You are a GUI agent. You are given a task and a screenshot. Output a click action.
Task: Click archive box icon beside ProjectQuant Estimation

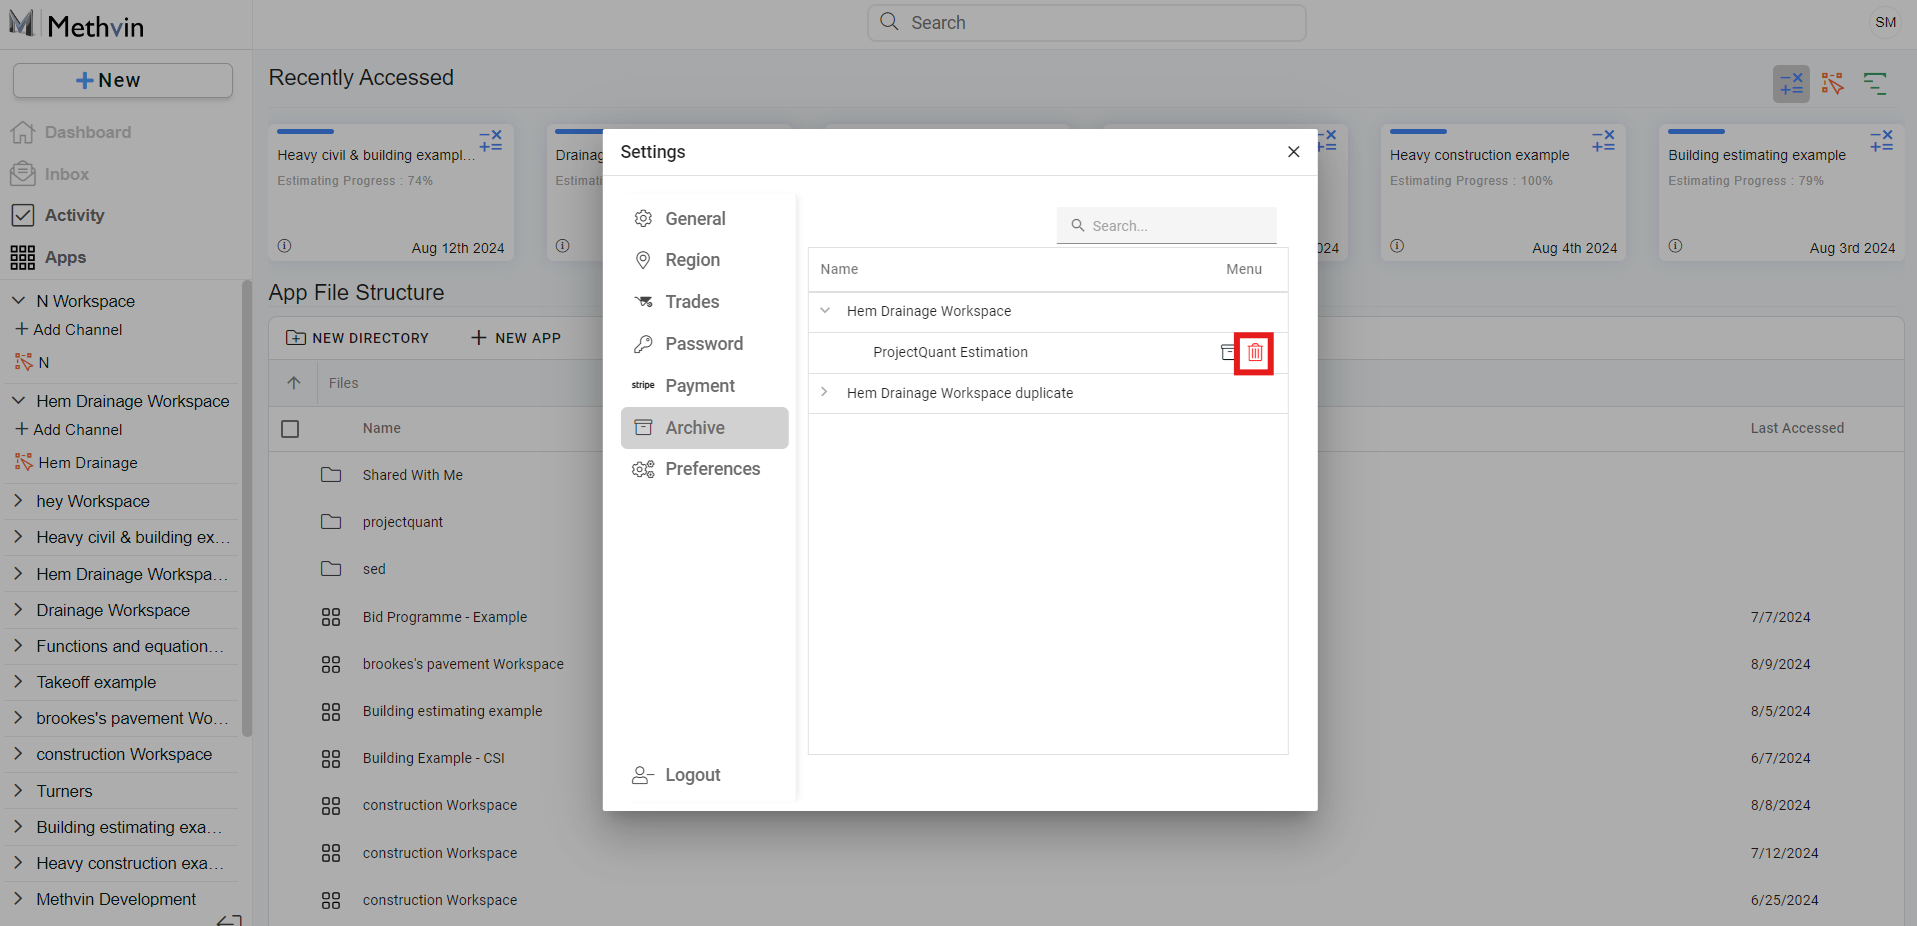point(1228,353)
